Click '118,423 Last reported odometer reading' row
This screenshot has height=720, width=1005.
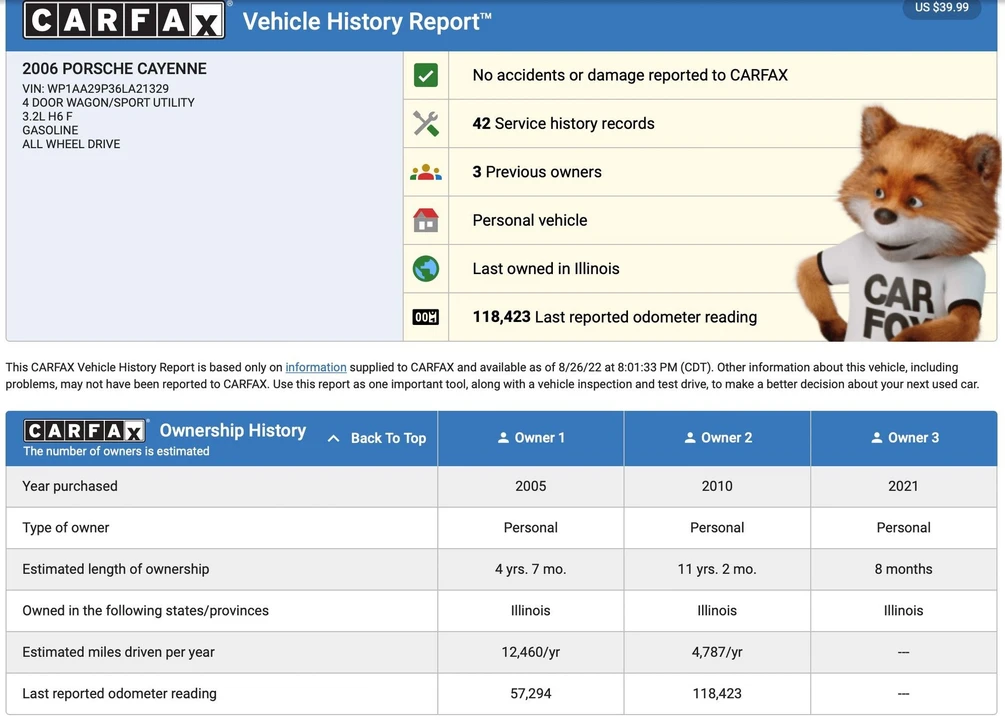coord(700,317)
